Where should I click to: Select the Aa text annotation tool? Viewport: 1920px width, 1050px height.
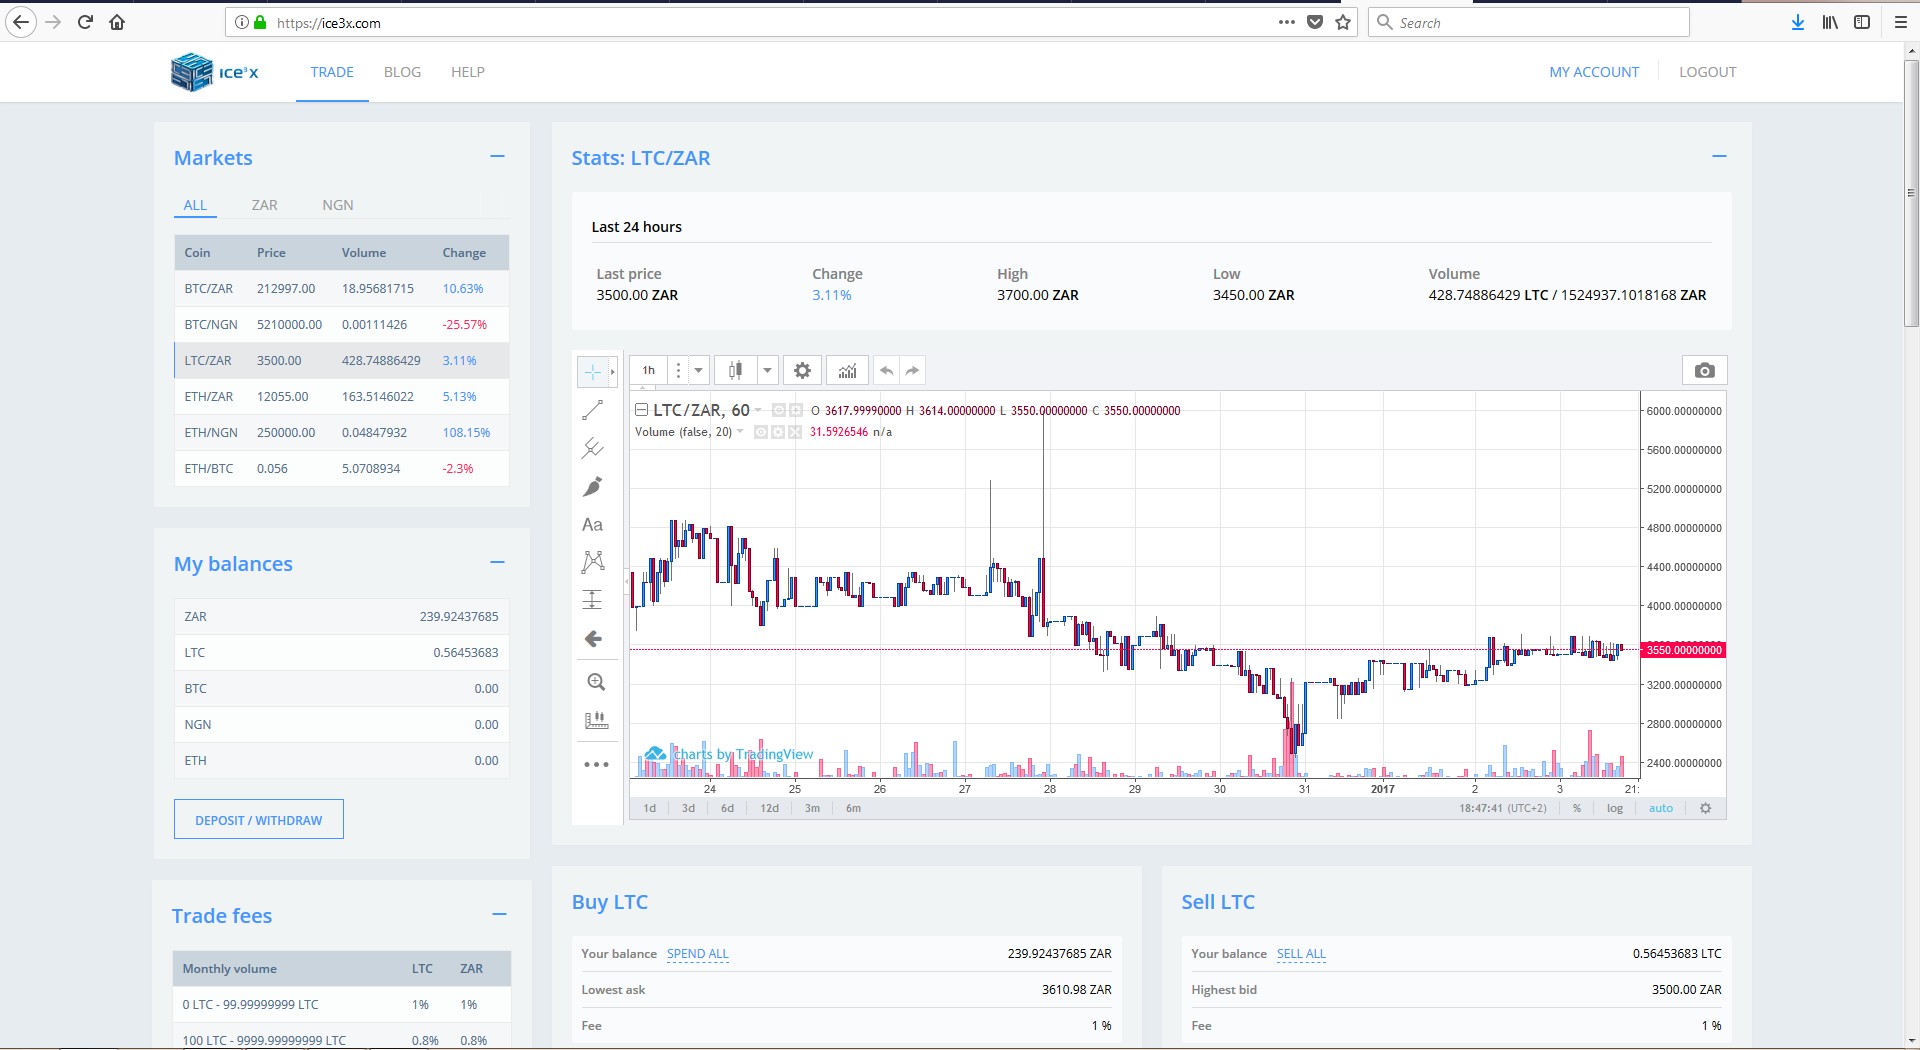(x=593, y=524)
